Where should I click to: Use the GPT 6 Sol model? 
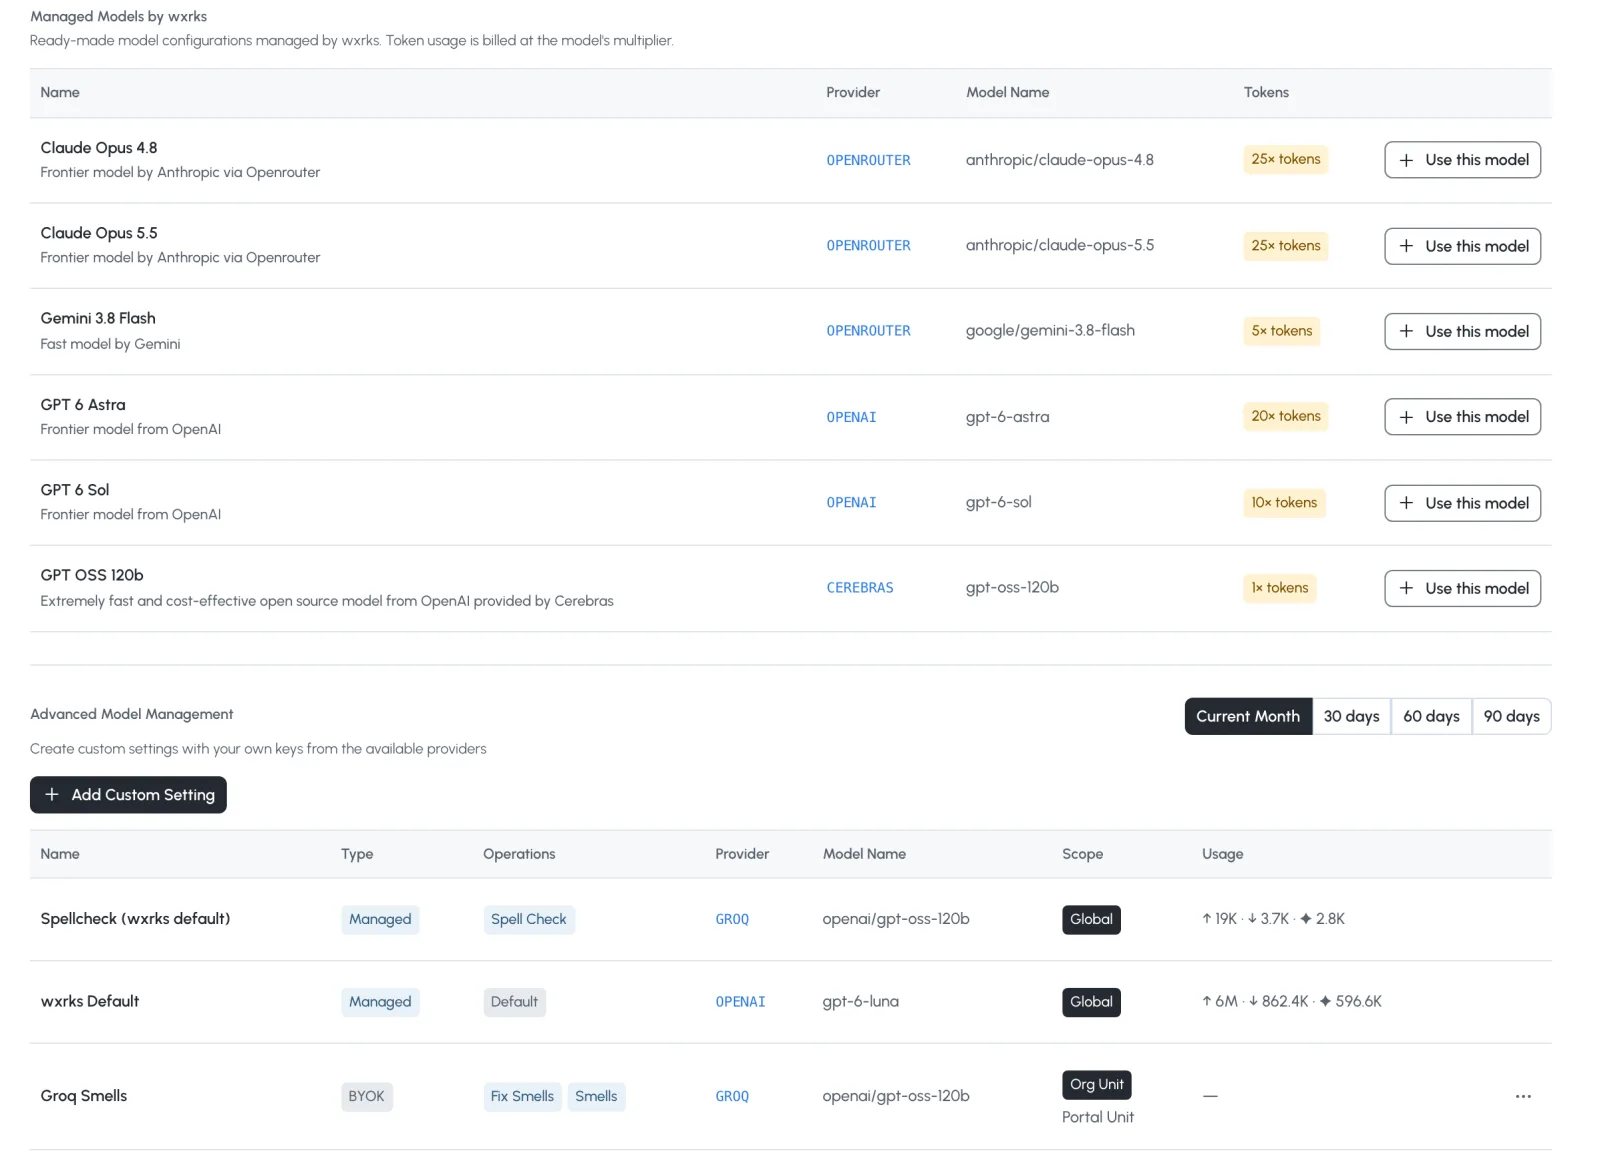[1462, 503]
